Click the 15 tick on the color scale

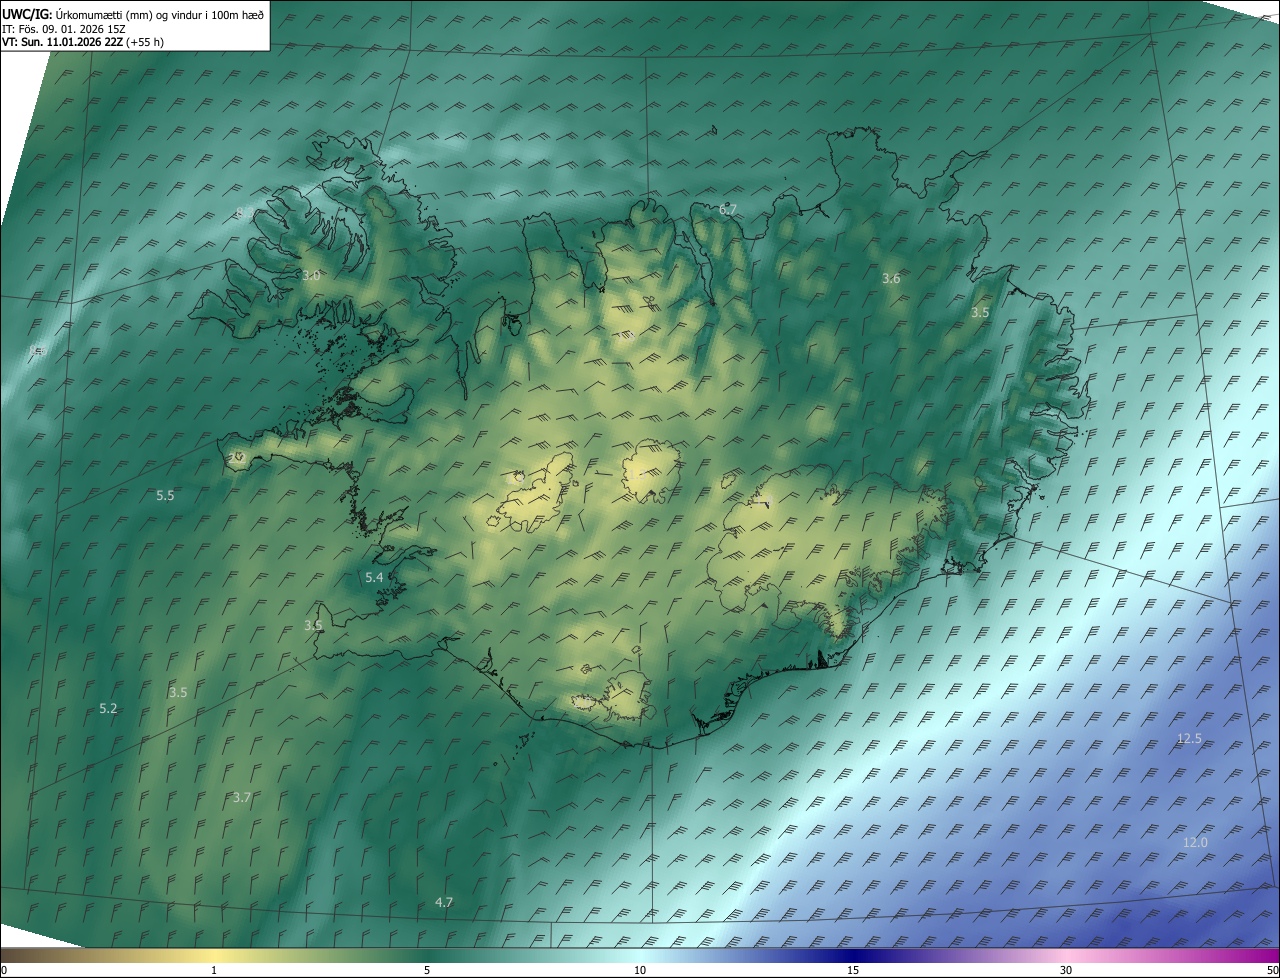[853, 970]
